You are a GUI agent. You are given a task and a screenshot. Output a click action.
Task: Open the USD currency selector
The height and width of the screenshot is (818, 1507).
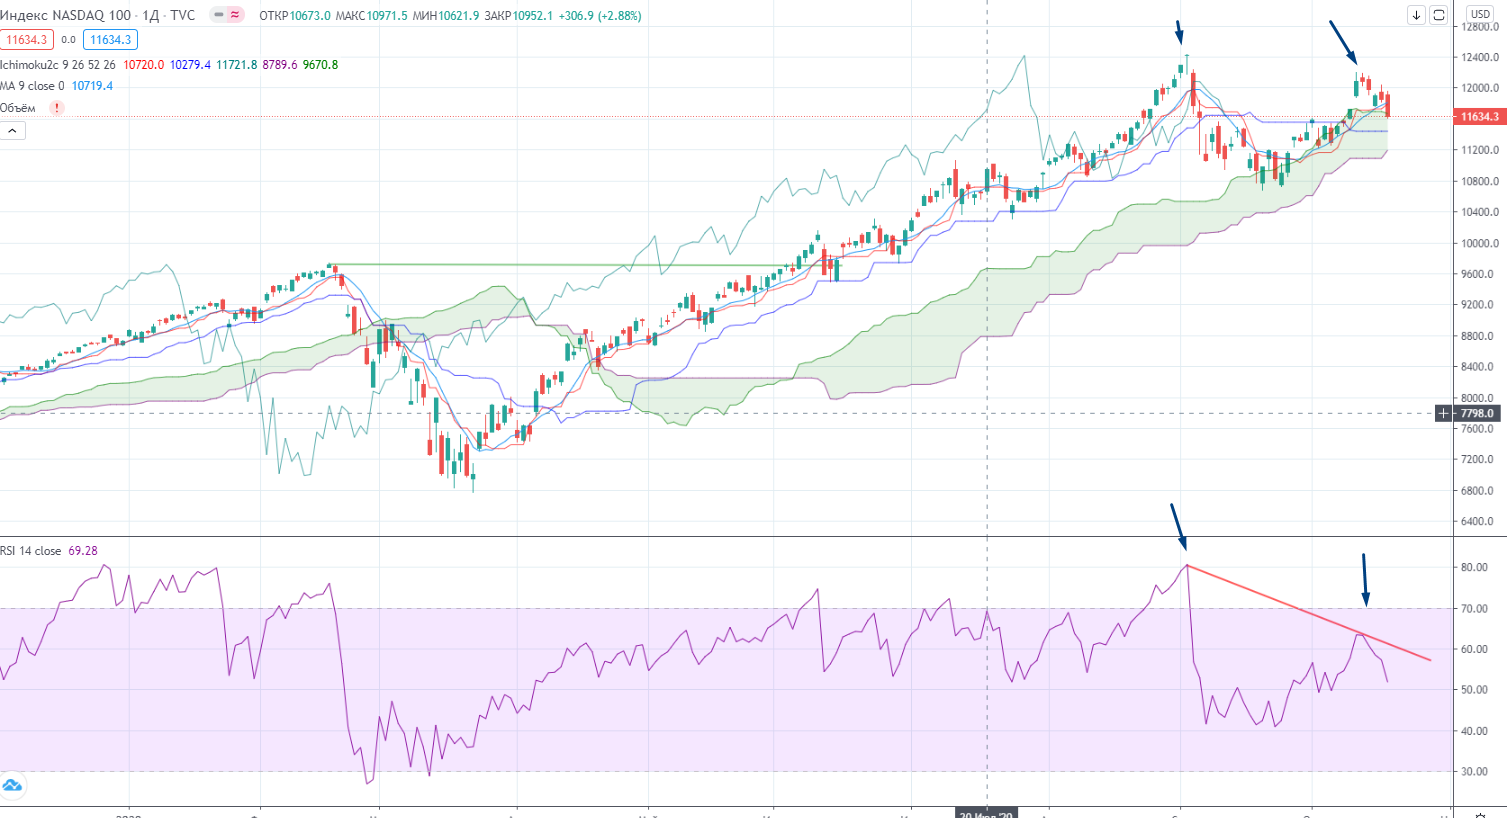1480,14
